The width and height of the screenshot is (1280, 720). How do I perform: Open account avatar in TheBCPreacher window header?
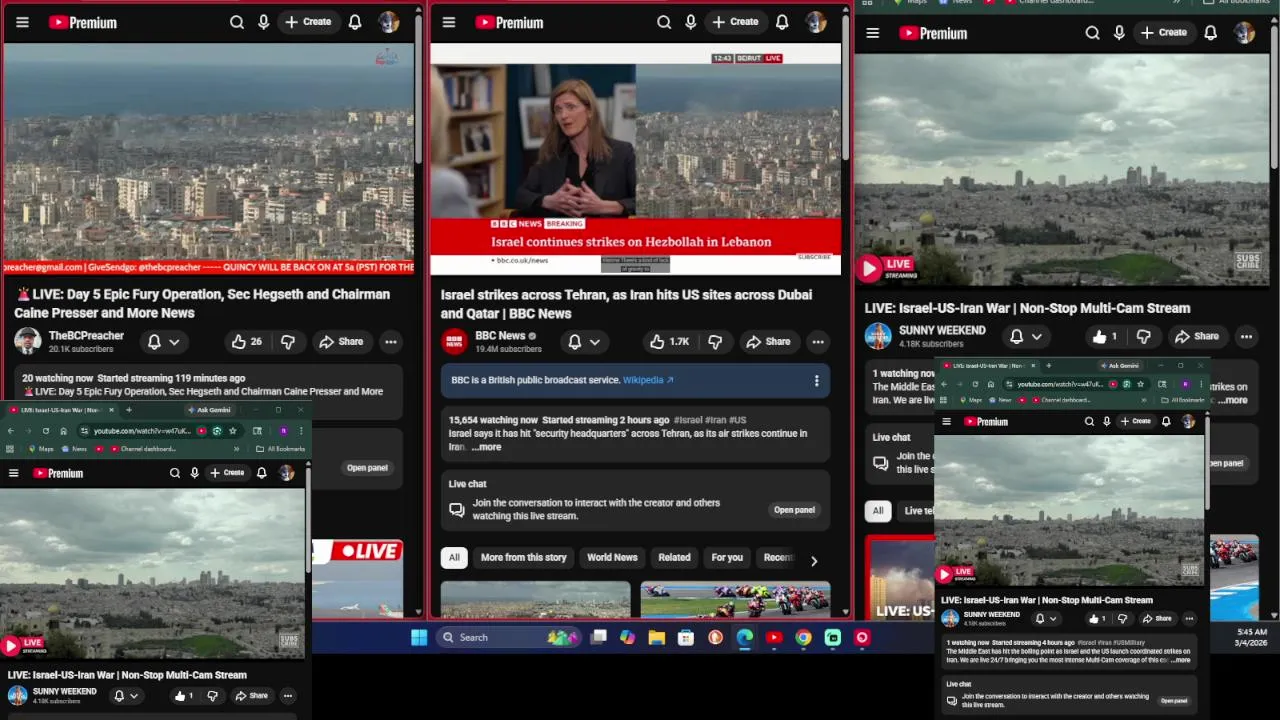pos(389,22)
